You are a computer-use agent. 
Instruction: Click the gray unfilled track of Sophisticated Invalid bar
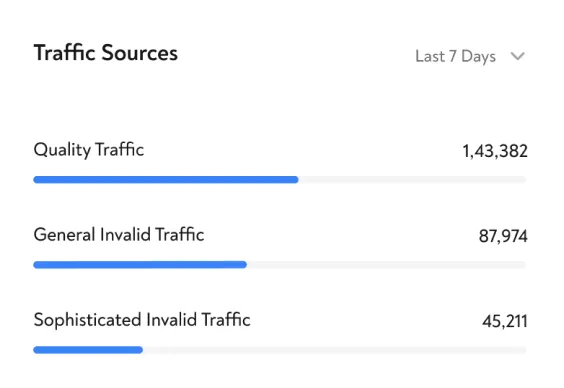pyautogui.click(x=335, y=350)
